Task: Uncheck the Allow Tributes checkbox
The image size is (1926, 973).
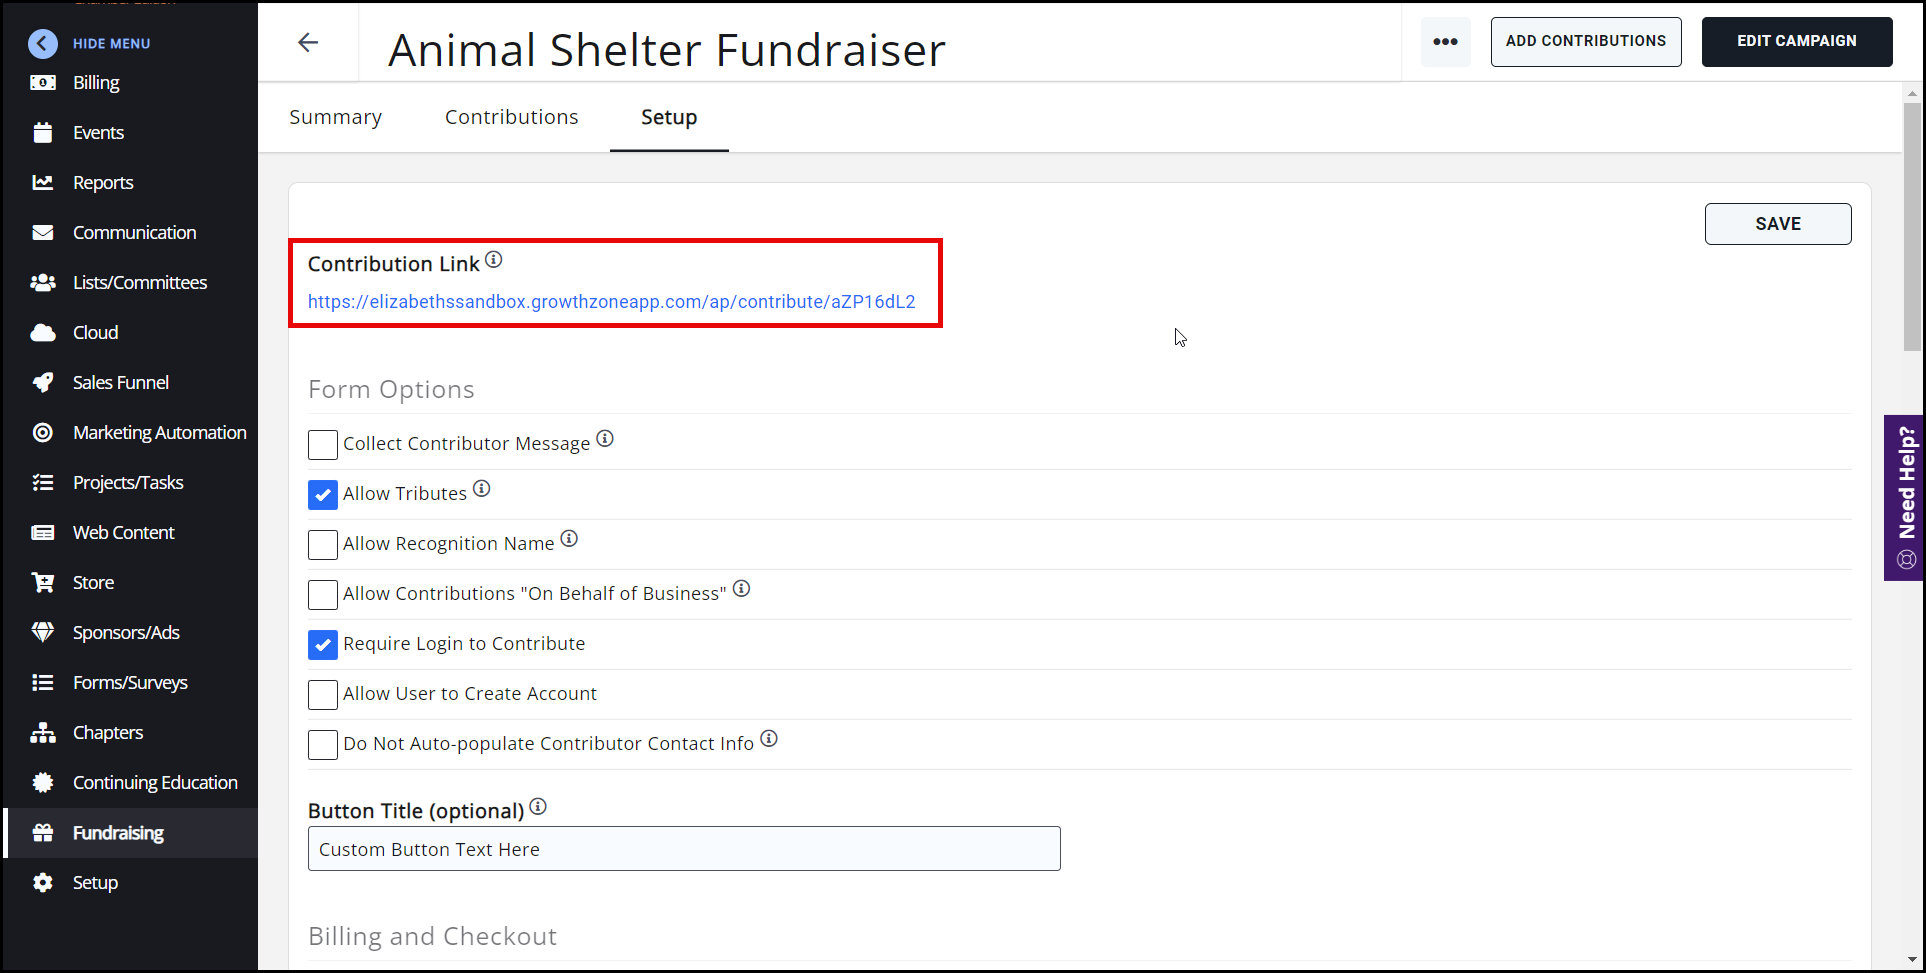Action: pyautogui.click(x=323, y=495)
